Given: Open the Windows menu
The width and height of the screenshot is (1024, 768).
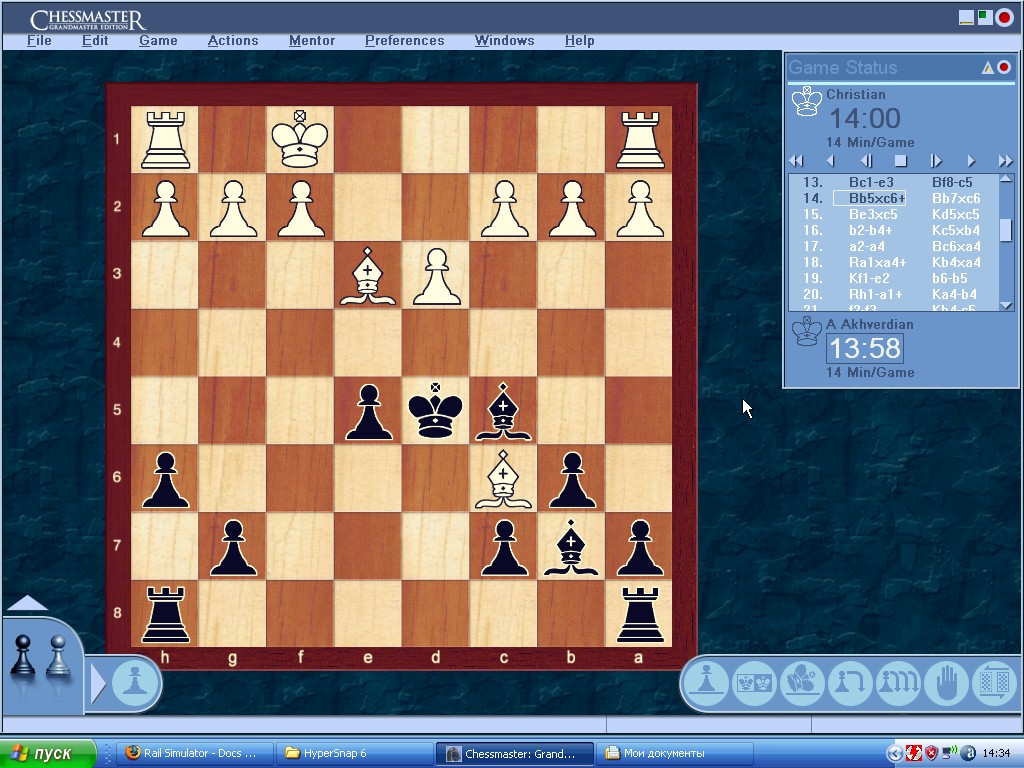Looking at the screenshot, I should 504,40.
